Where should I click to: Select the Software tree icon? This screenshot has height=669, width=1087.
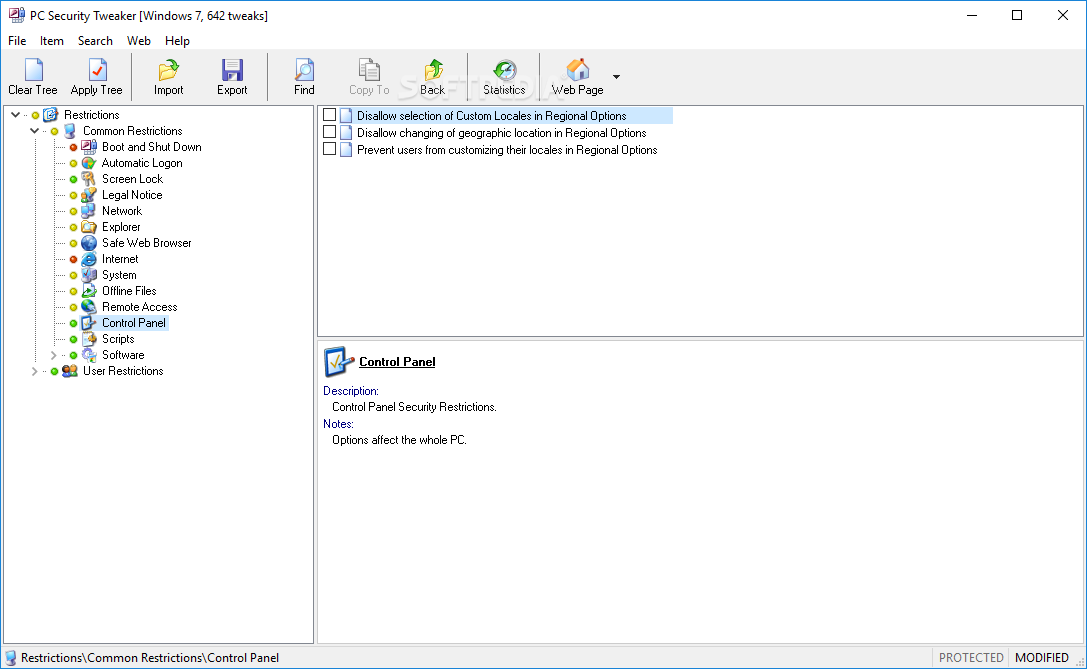(x=89, y=355)
